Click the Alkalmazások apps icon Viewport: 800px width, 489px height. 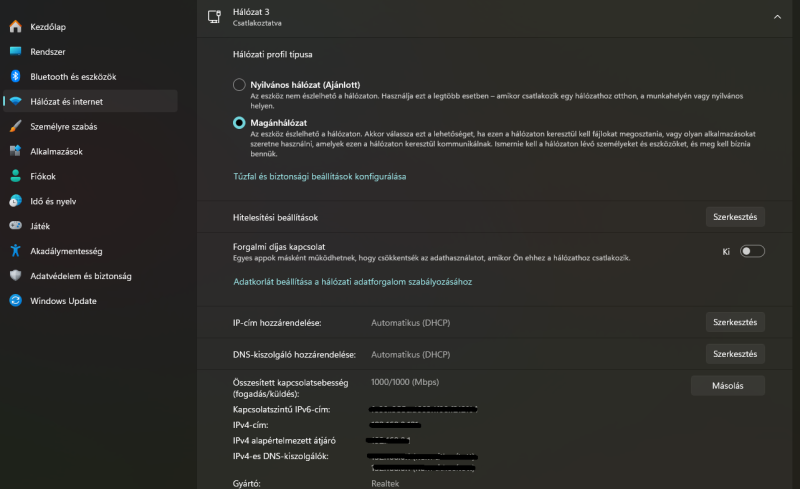click(15, 151)
